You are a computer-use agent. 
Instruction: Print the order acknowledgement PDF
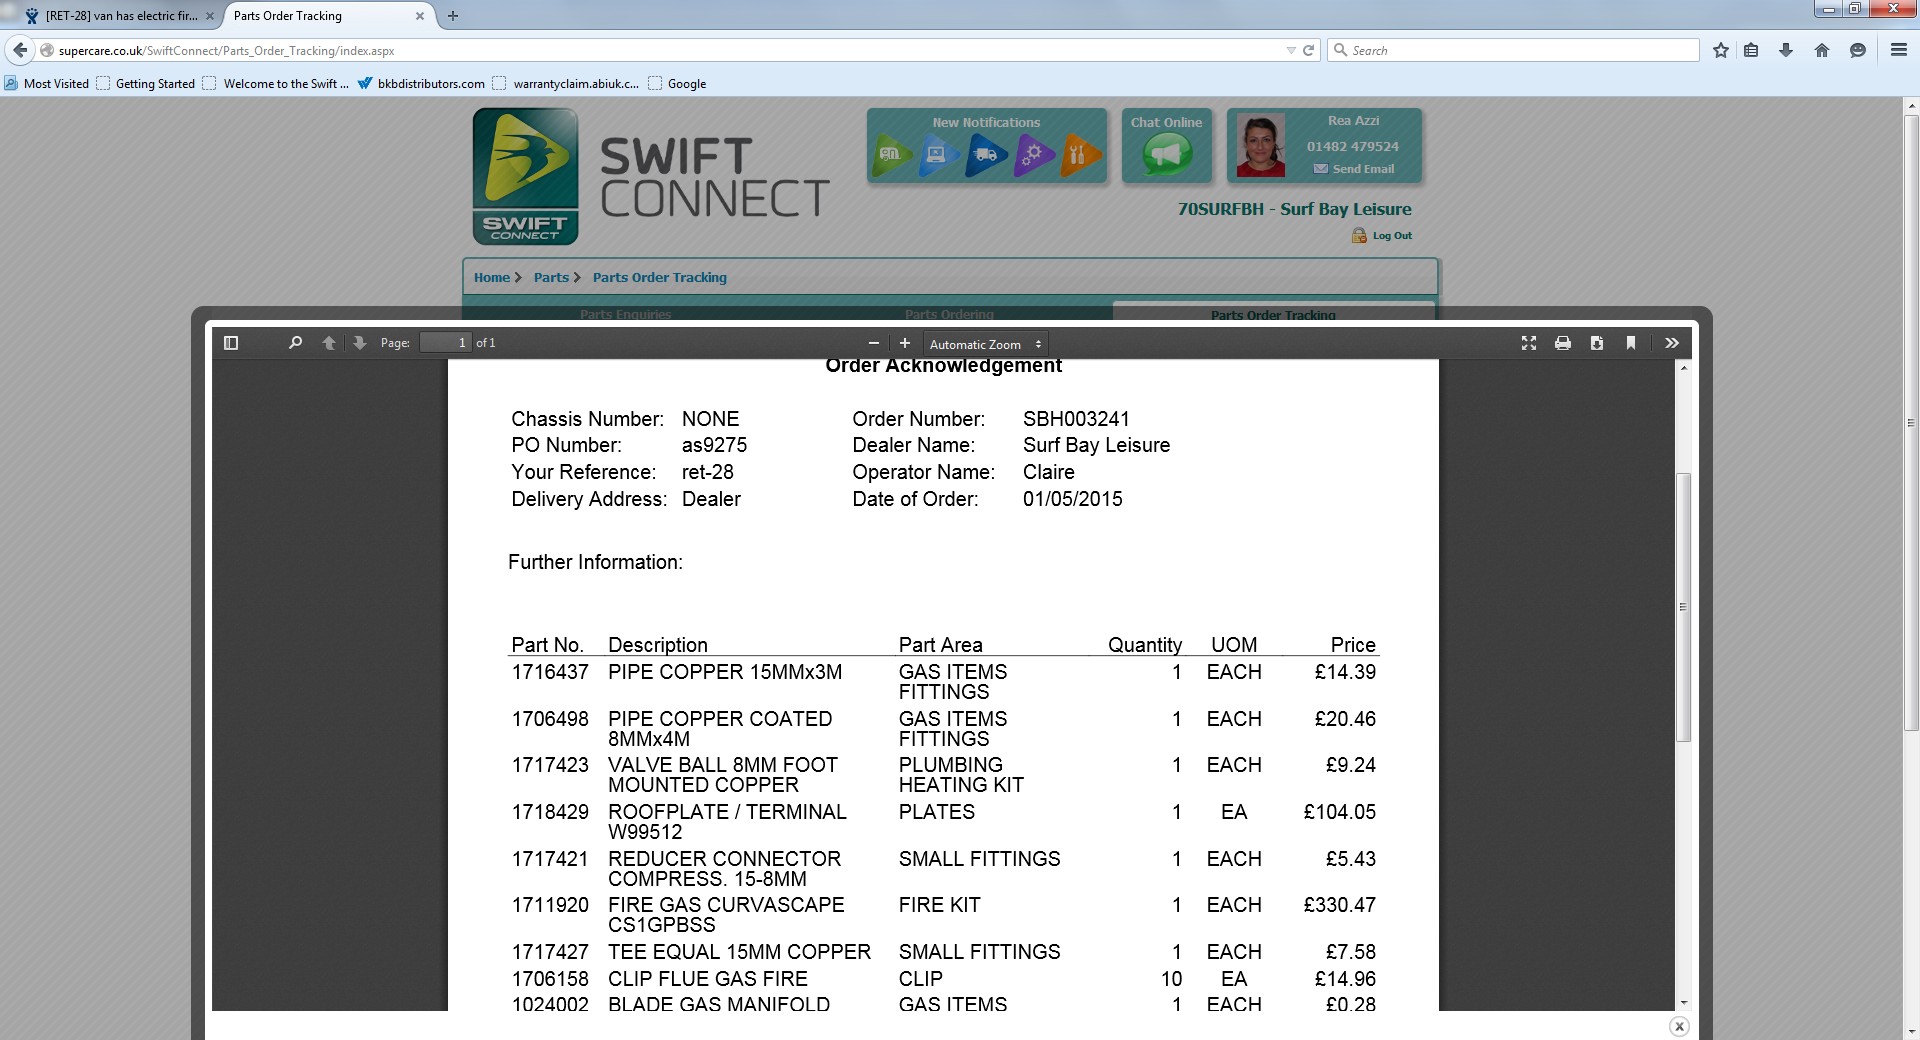pyautogui.click(x=1563, y=343)
